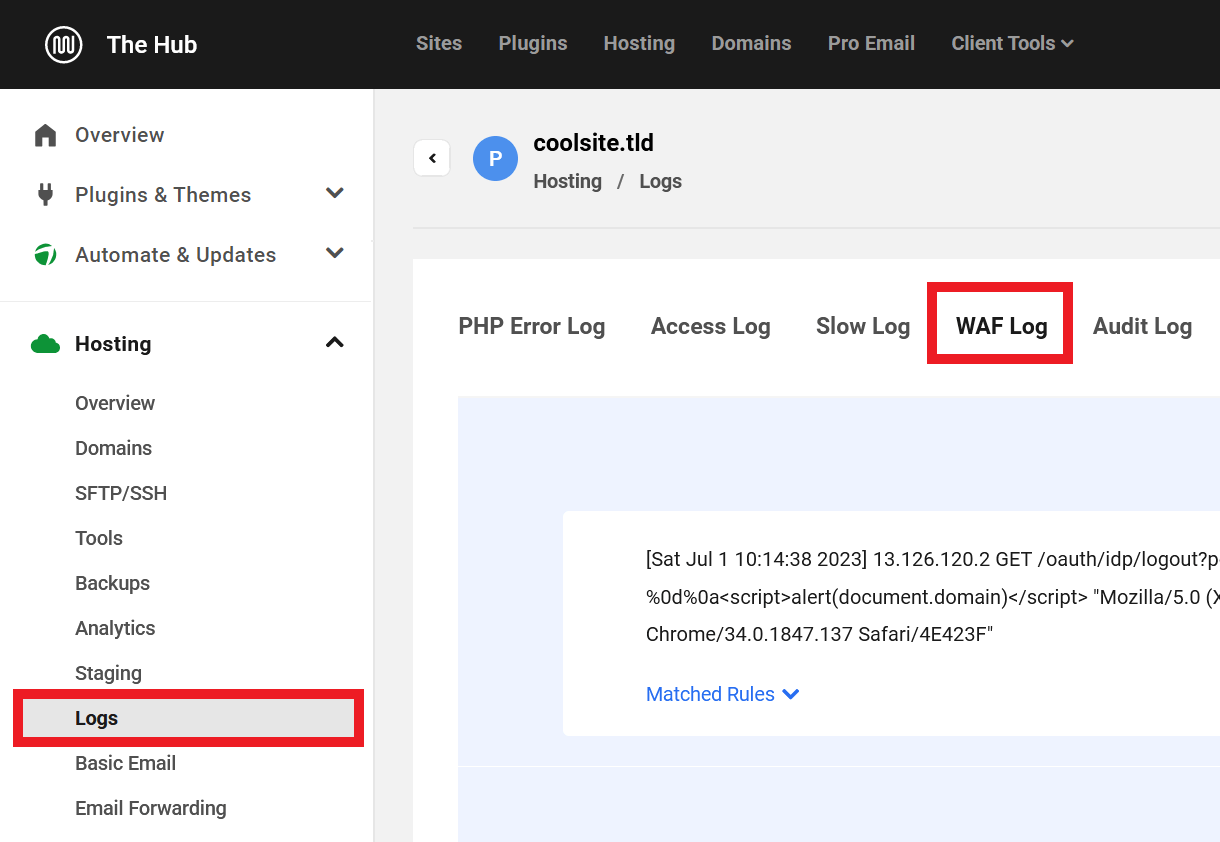Open the Client Tools dropdown menu
The width and height of the screenshot is (1220, 842).
point(1012,44)
